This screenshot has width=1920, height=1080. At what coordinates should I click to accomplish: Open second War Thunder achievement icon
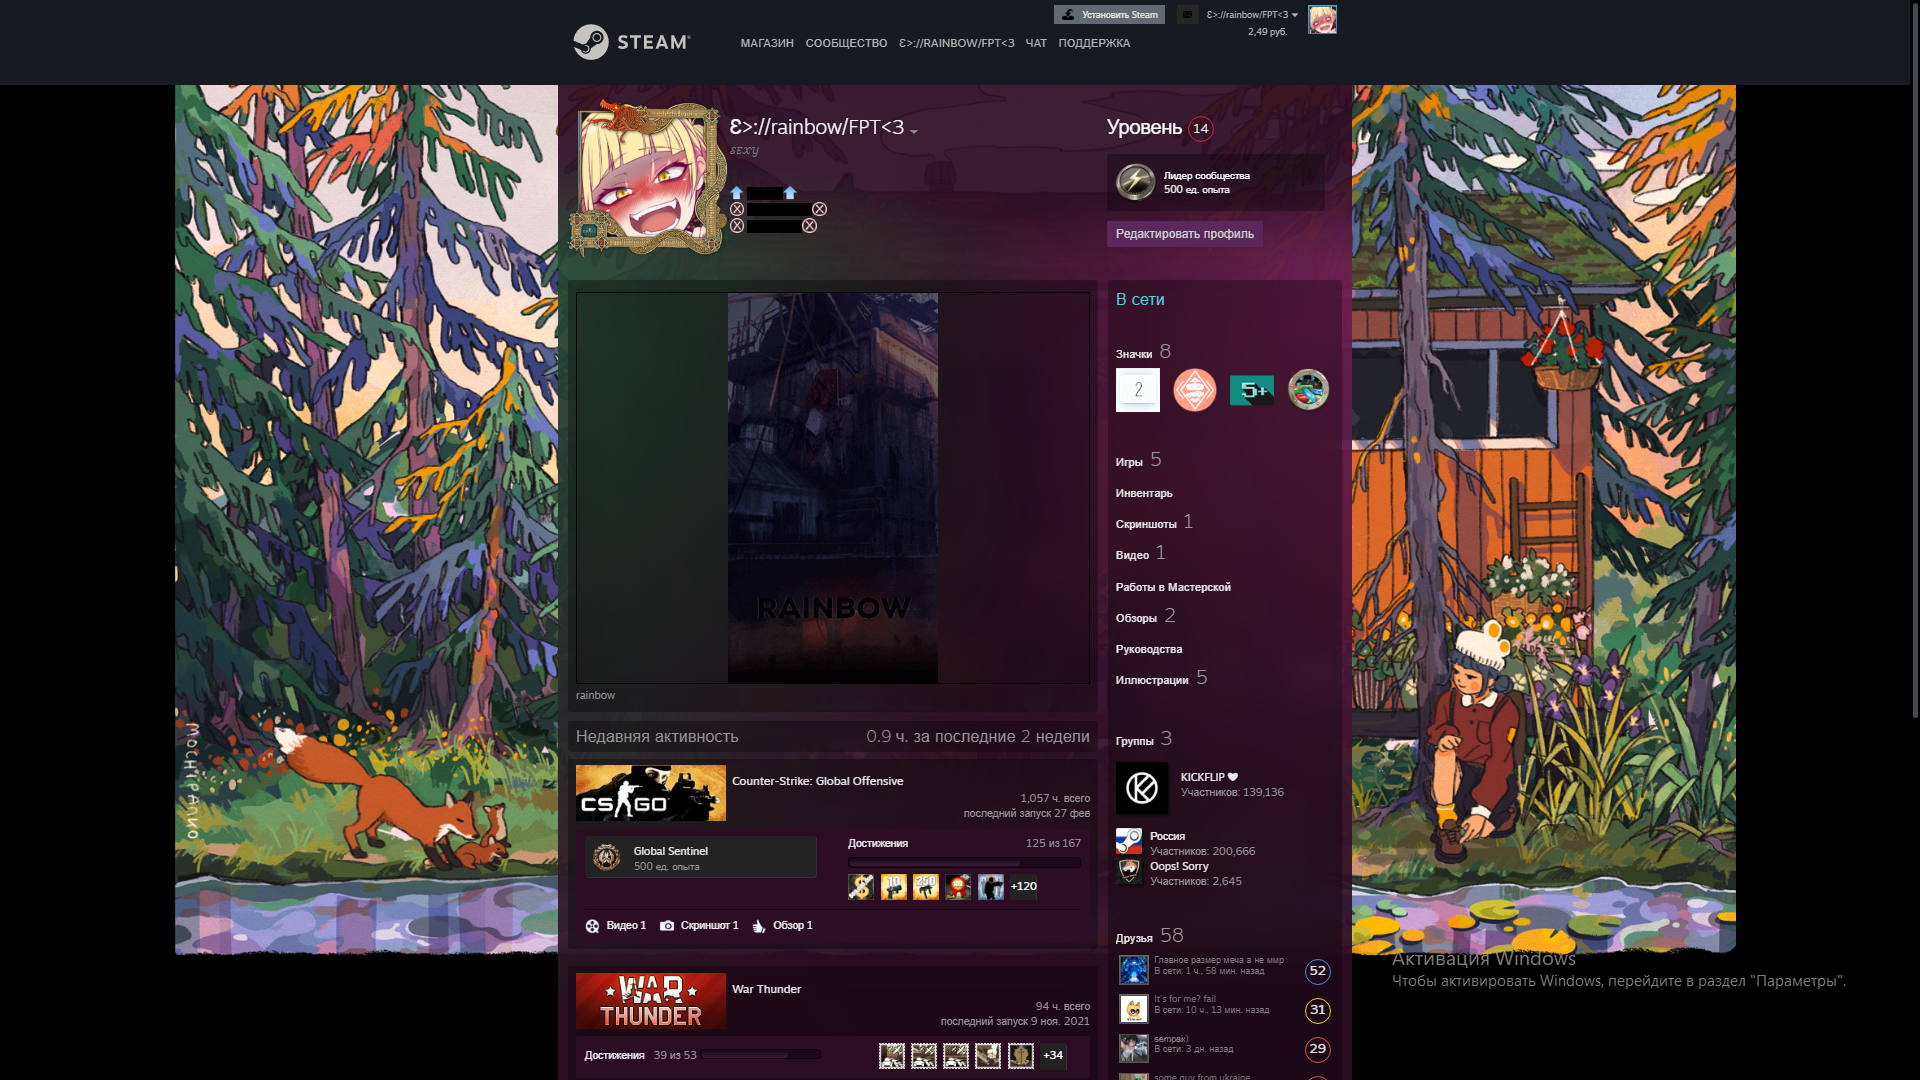click(924, 1056)
